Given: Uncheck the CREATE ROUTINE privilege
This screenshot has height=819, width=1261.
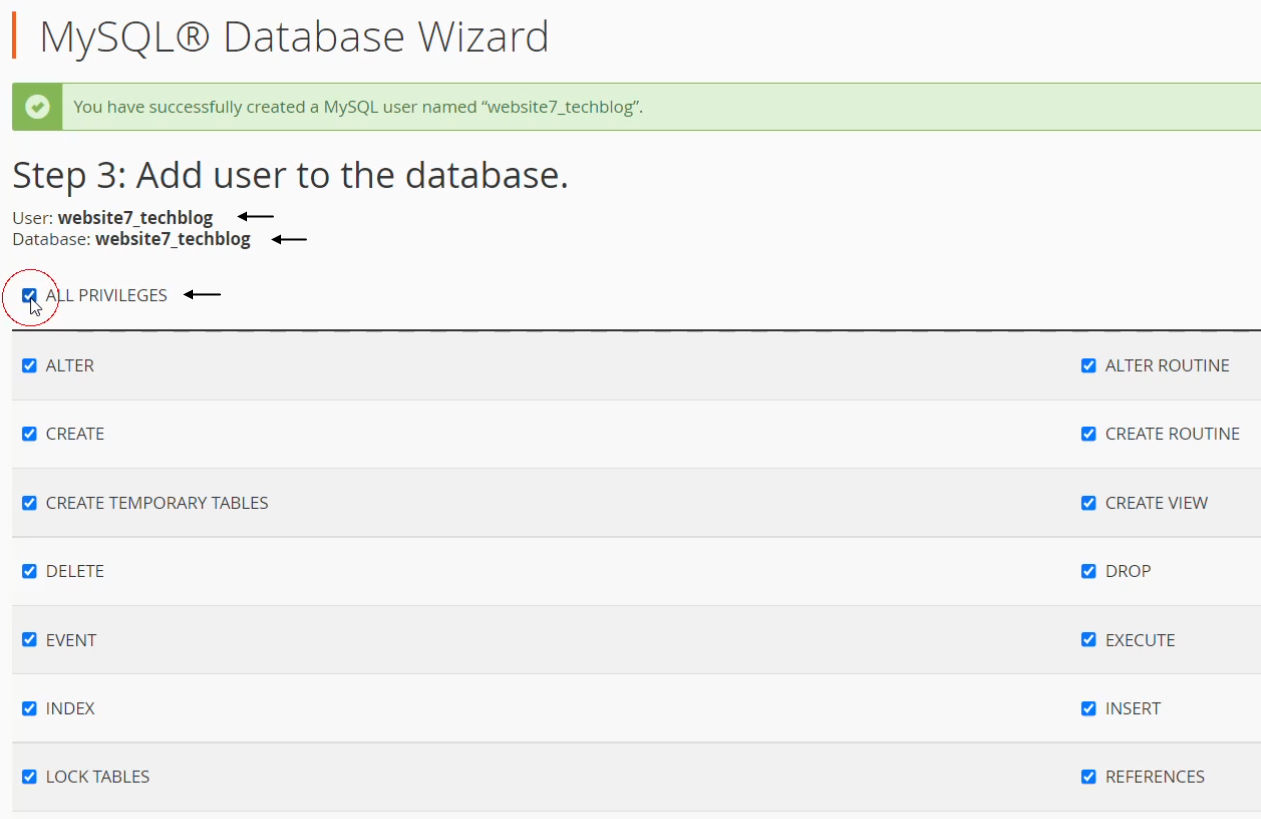Looking at the screenshot, I should (x=1089, y=434).
